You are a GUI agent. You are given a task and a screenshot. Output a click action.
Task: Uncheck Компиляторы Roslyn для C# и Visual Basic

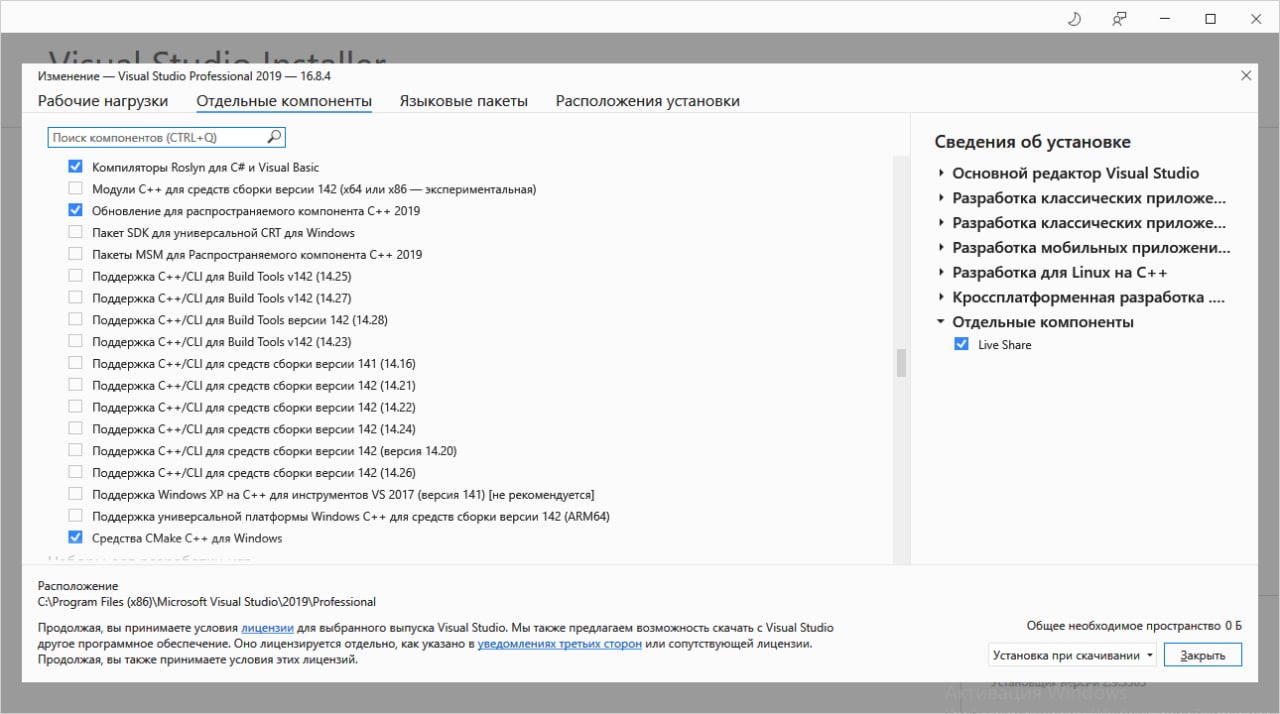pyautogui.click(x=75, y=167)
